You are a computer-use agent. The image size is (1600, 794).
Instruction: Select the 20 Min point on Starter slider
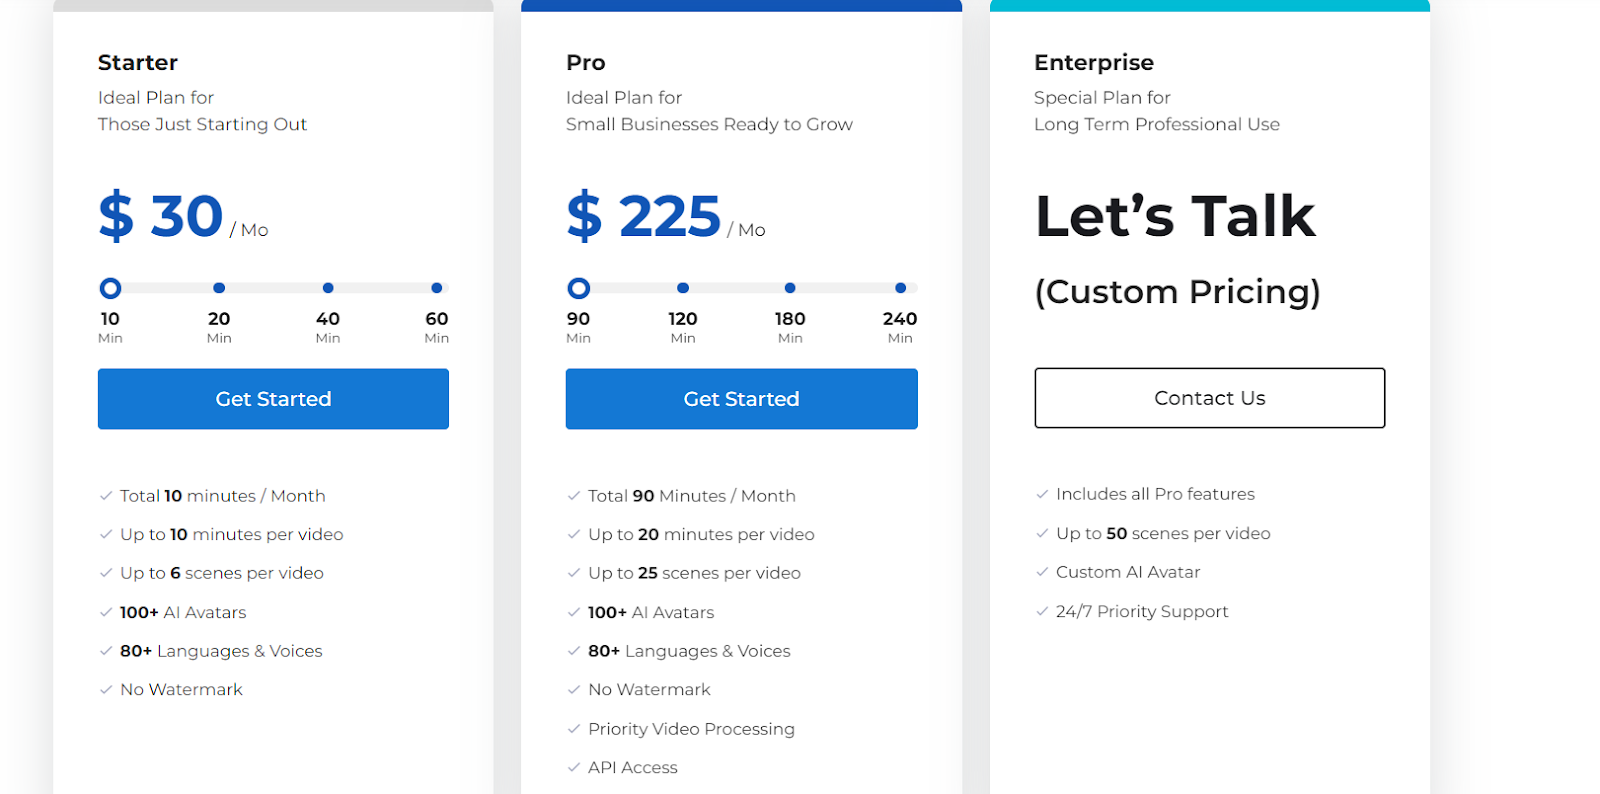point(219,288)
